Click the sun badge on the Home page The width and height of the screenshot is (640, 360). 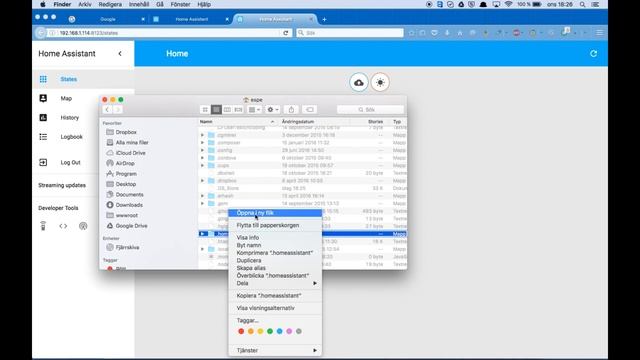pos(380,82)
